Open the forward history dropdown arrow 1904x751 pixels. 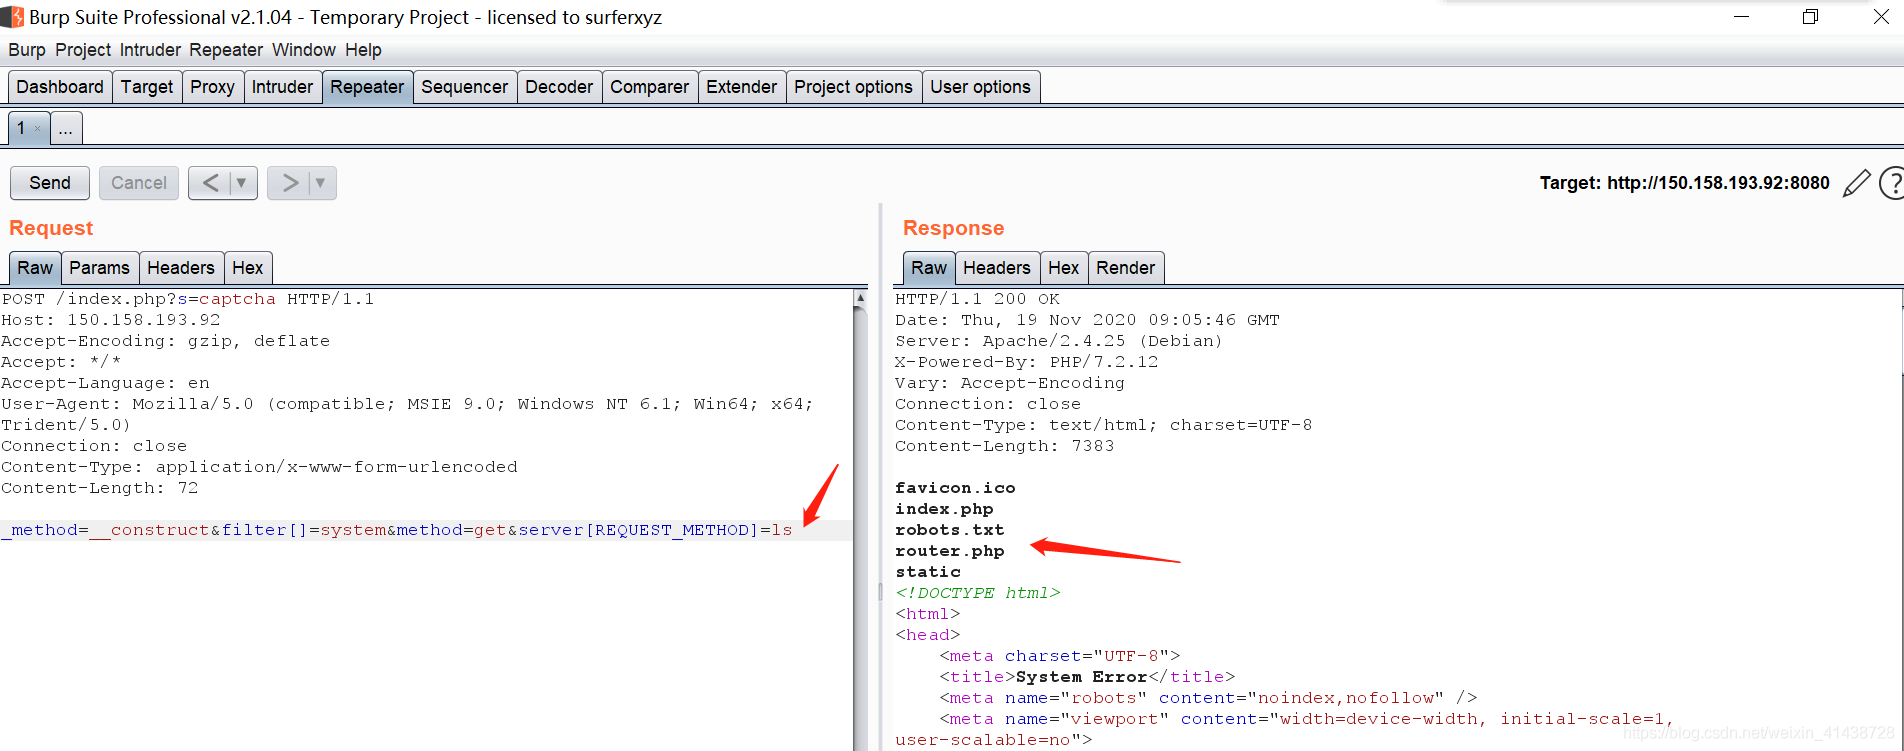pos(321,183)
